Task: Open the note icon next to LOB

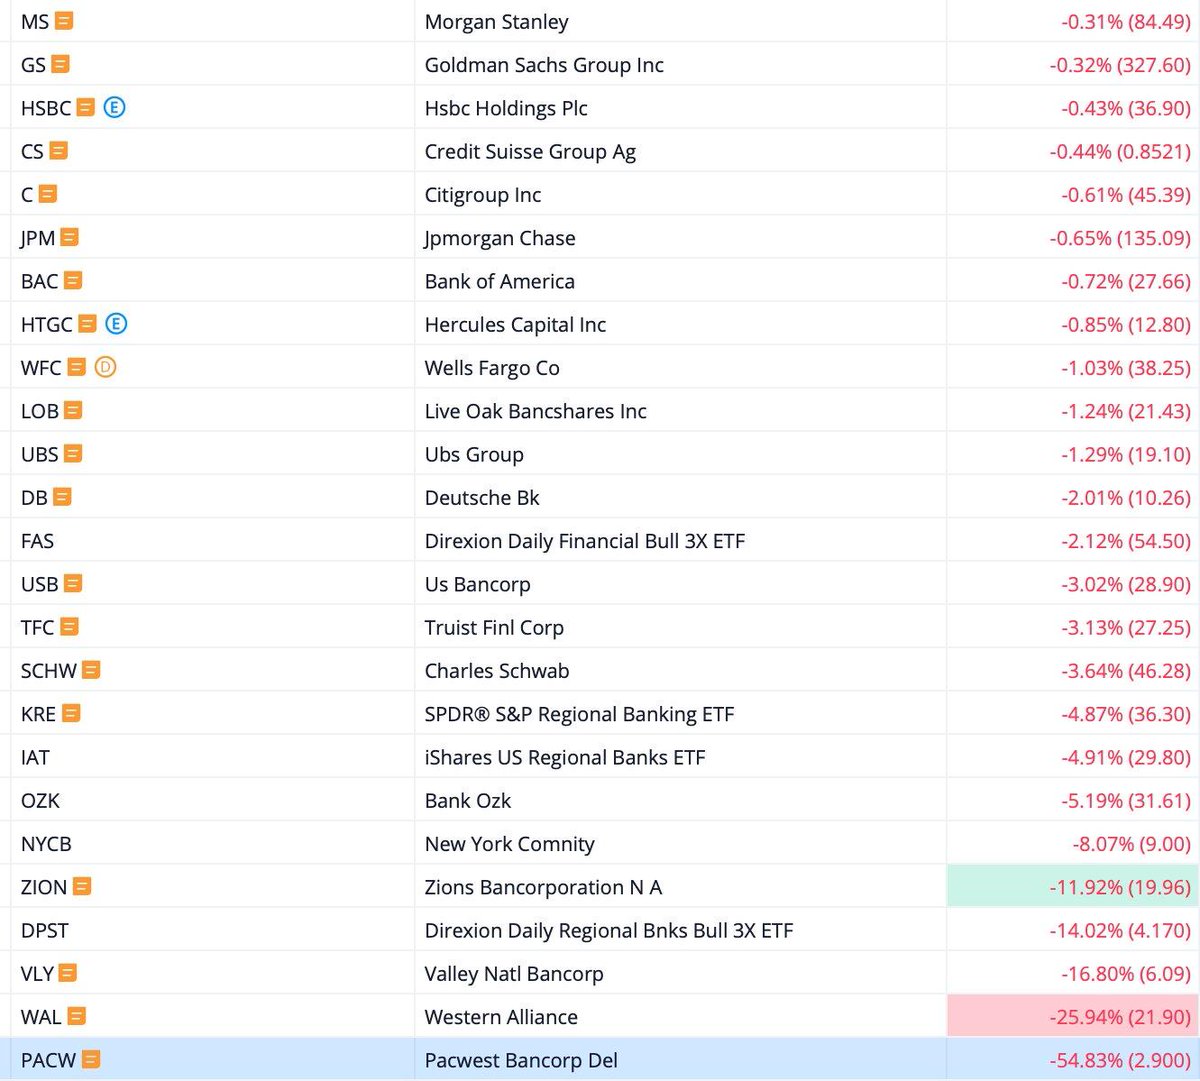Action: (71, 410)
